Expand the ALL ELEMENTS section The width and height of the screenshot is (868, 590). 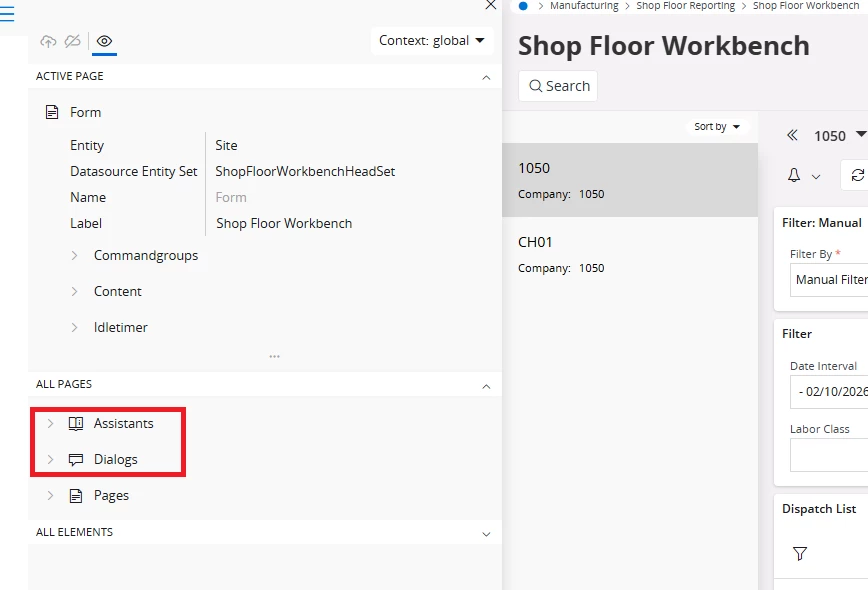pos(486,534)
